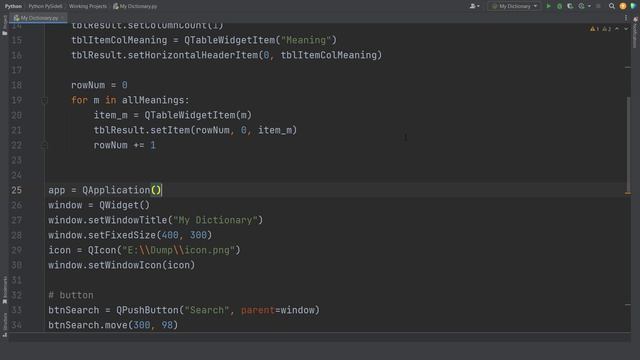
Task: Go to previous highlighted problem arrow
Action: pos(617,29)
